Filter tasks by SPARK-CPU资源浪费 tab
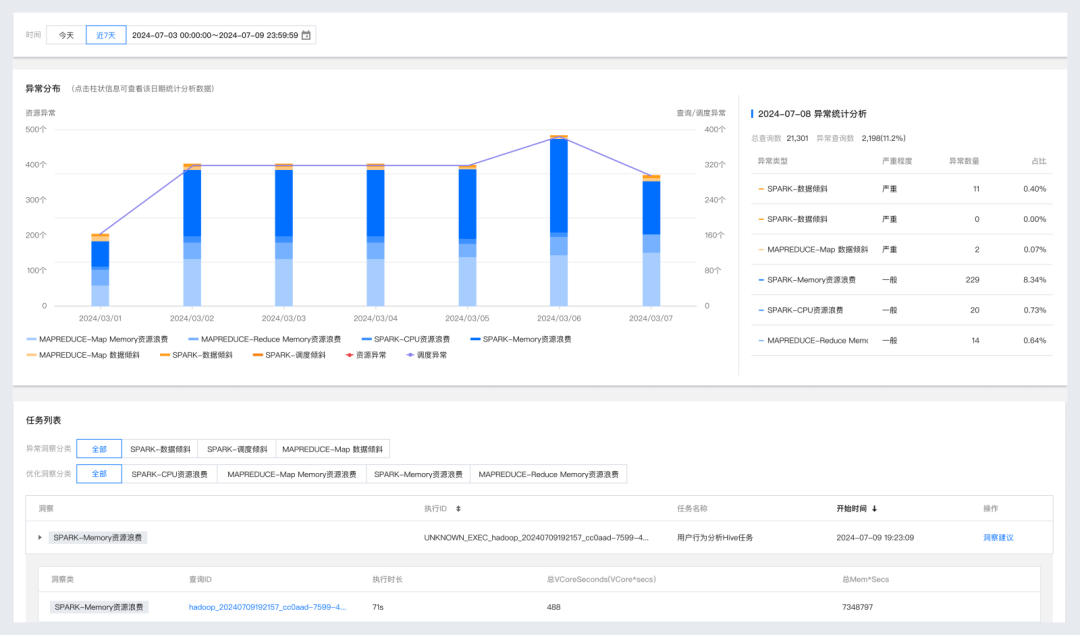The image size is (1080, 635). pos(169,474)
